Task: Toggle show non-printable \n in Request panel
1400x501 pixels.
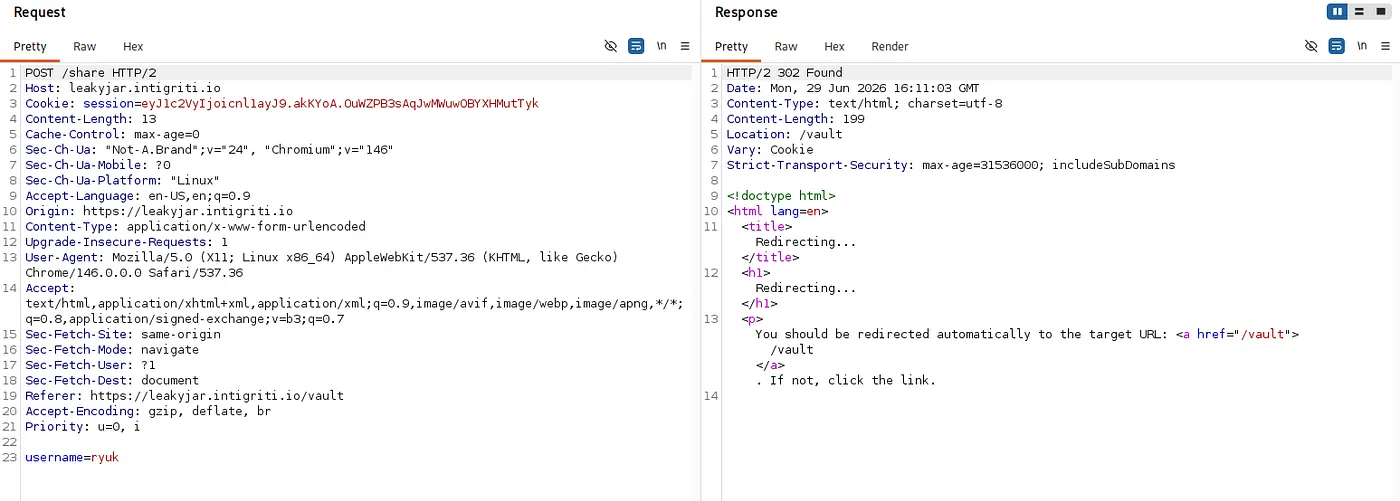Action: (x=661, y=46)
